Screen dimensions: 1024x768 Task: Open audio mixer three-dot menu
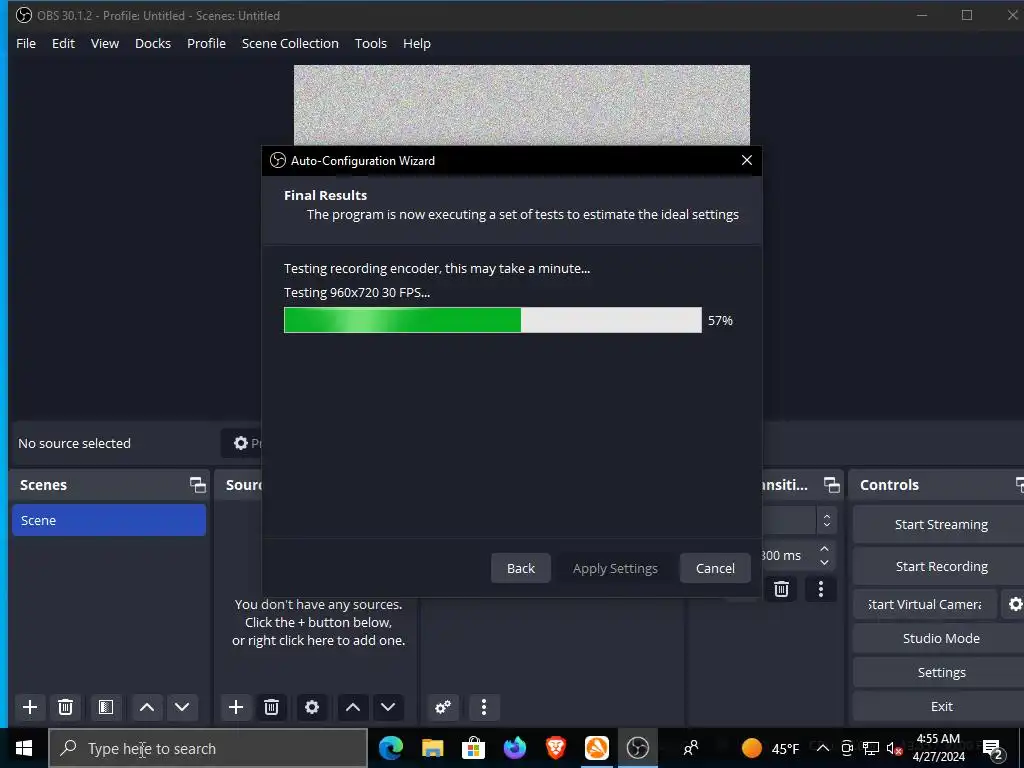(483, 707)
